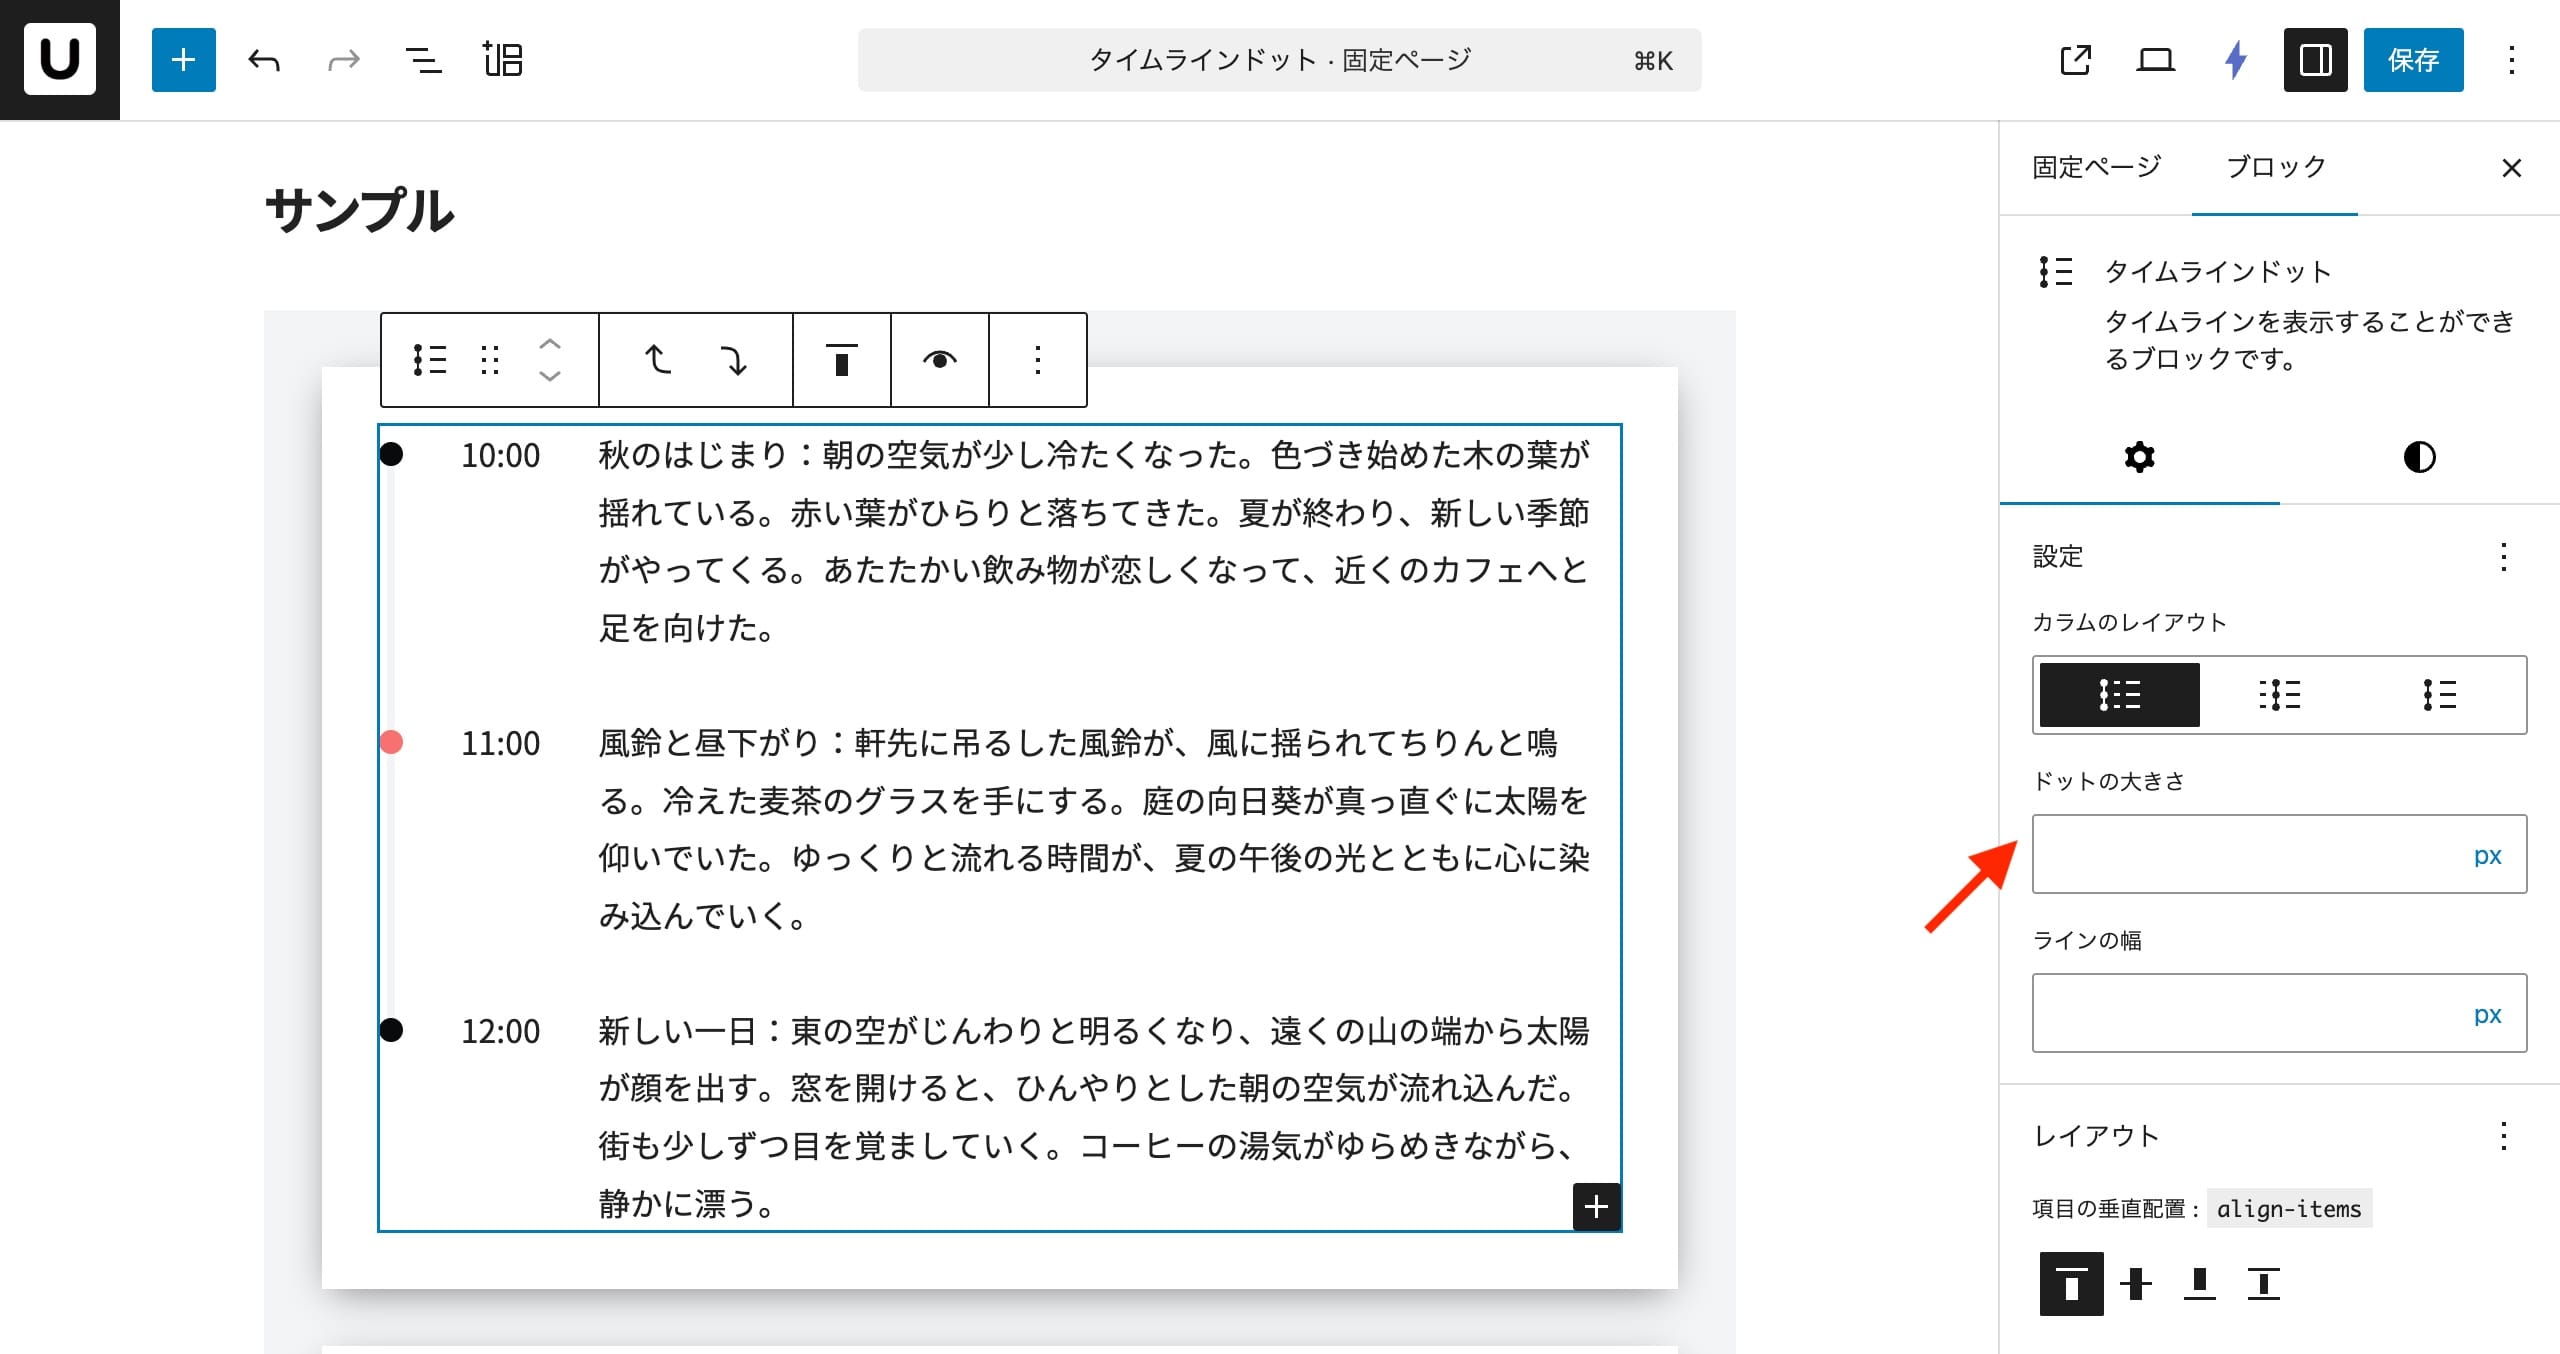Click the 12:00 time label
2560x1354 pixels.
click(x=500, y=1032)
